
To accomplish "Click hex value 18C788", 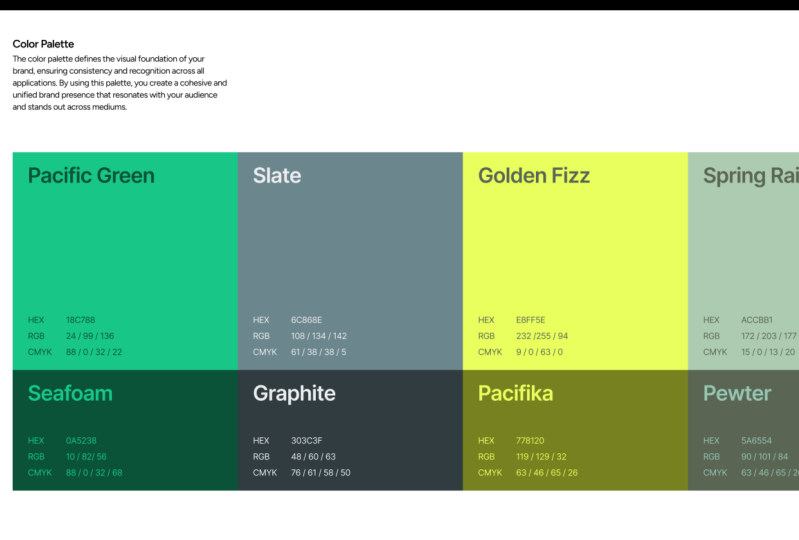I will click(81, 320).
